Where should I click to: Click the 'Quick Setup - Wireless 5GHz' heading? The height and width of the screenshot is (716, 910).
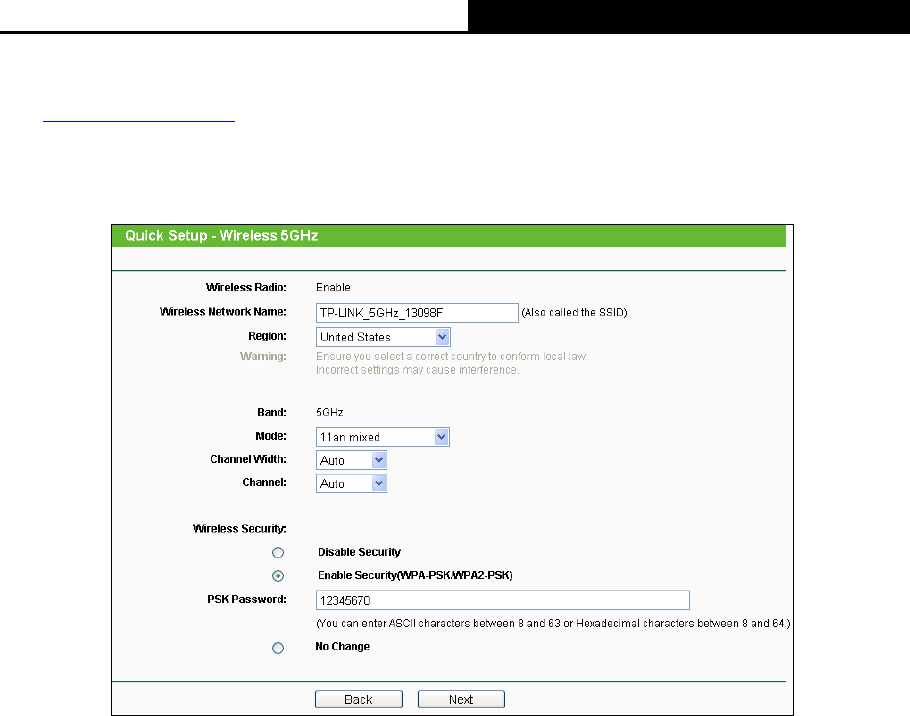coord(222,236)
